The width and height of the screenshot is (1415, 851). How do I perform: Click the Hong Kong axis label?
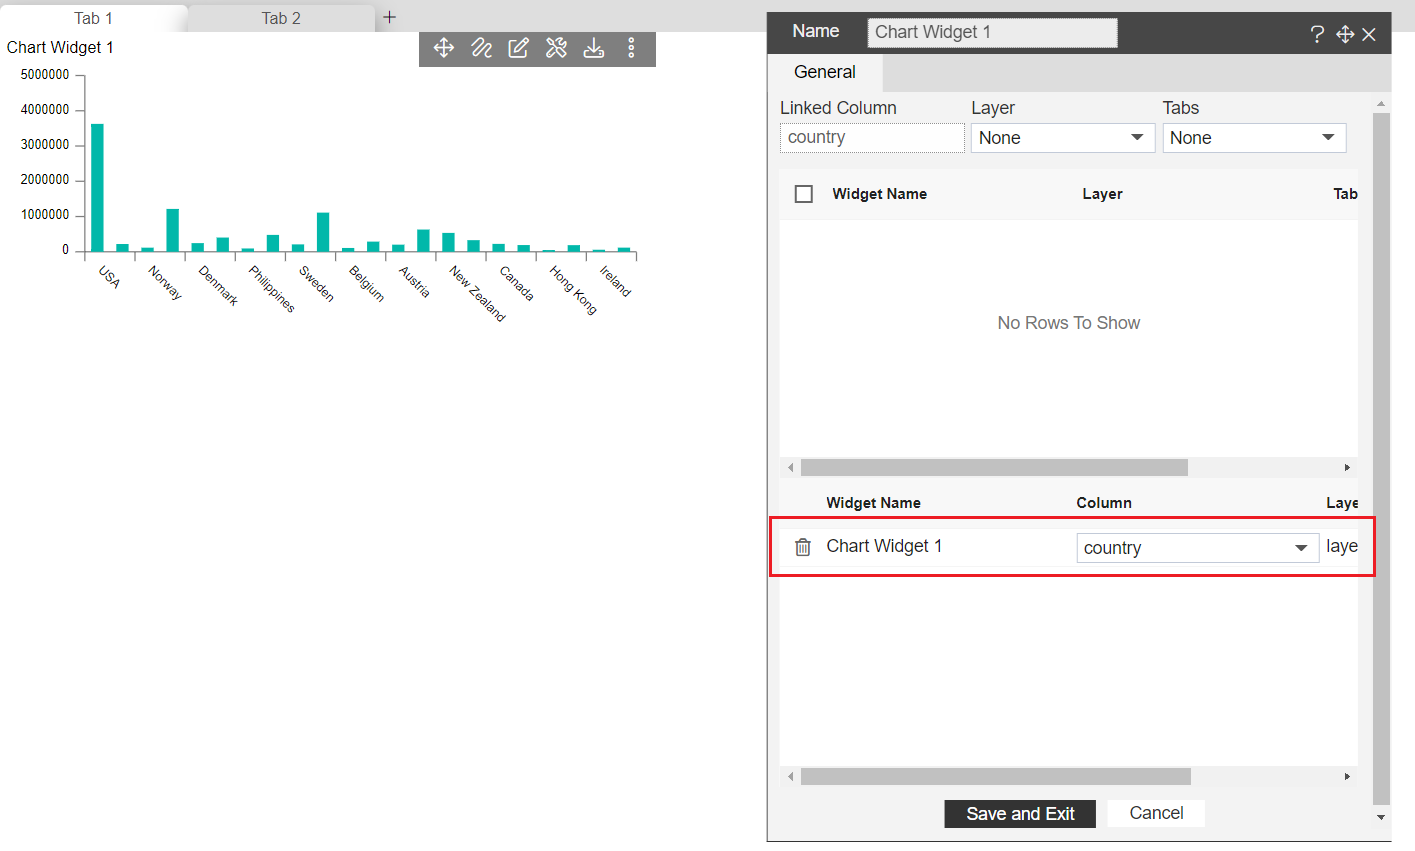coord(573,290)
